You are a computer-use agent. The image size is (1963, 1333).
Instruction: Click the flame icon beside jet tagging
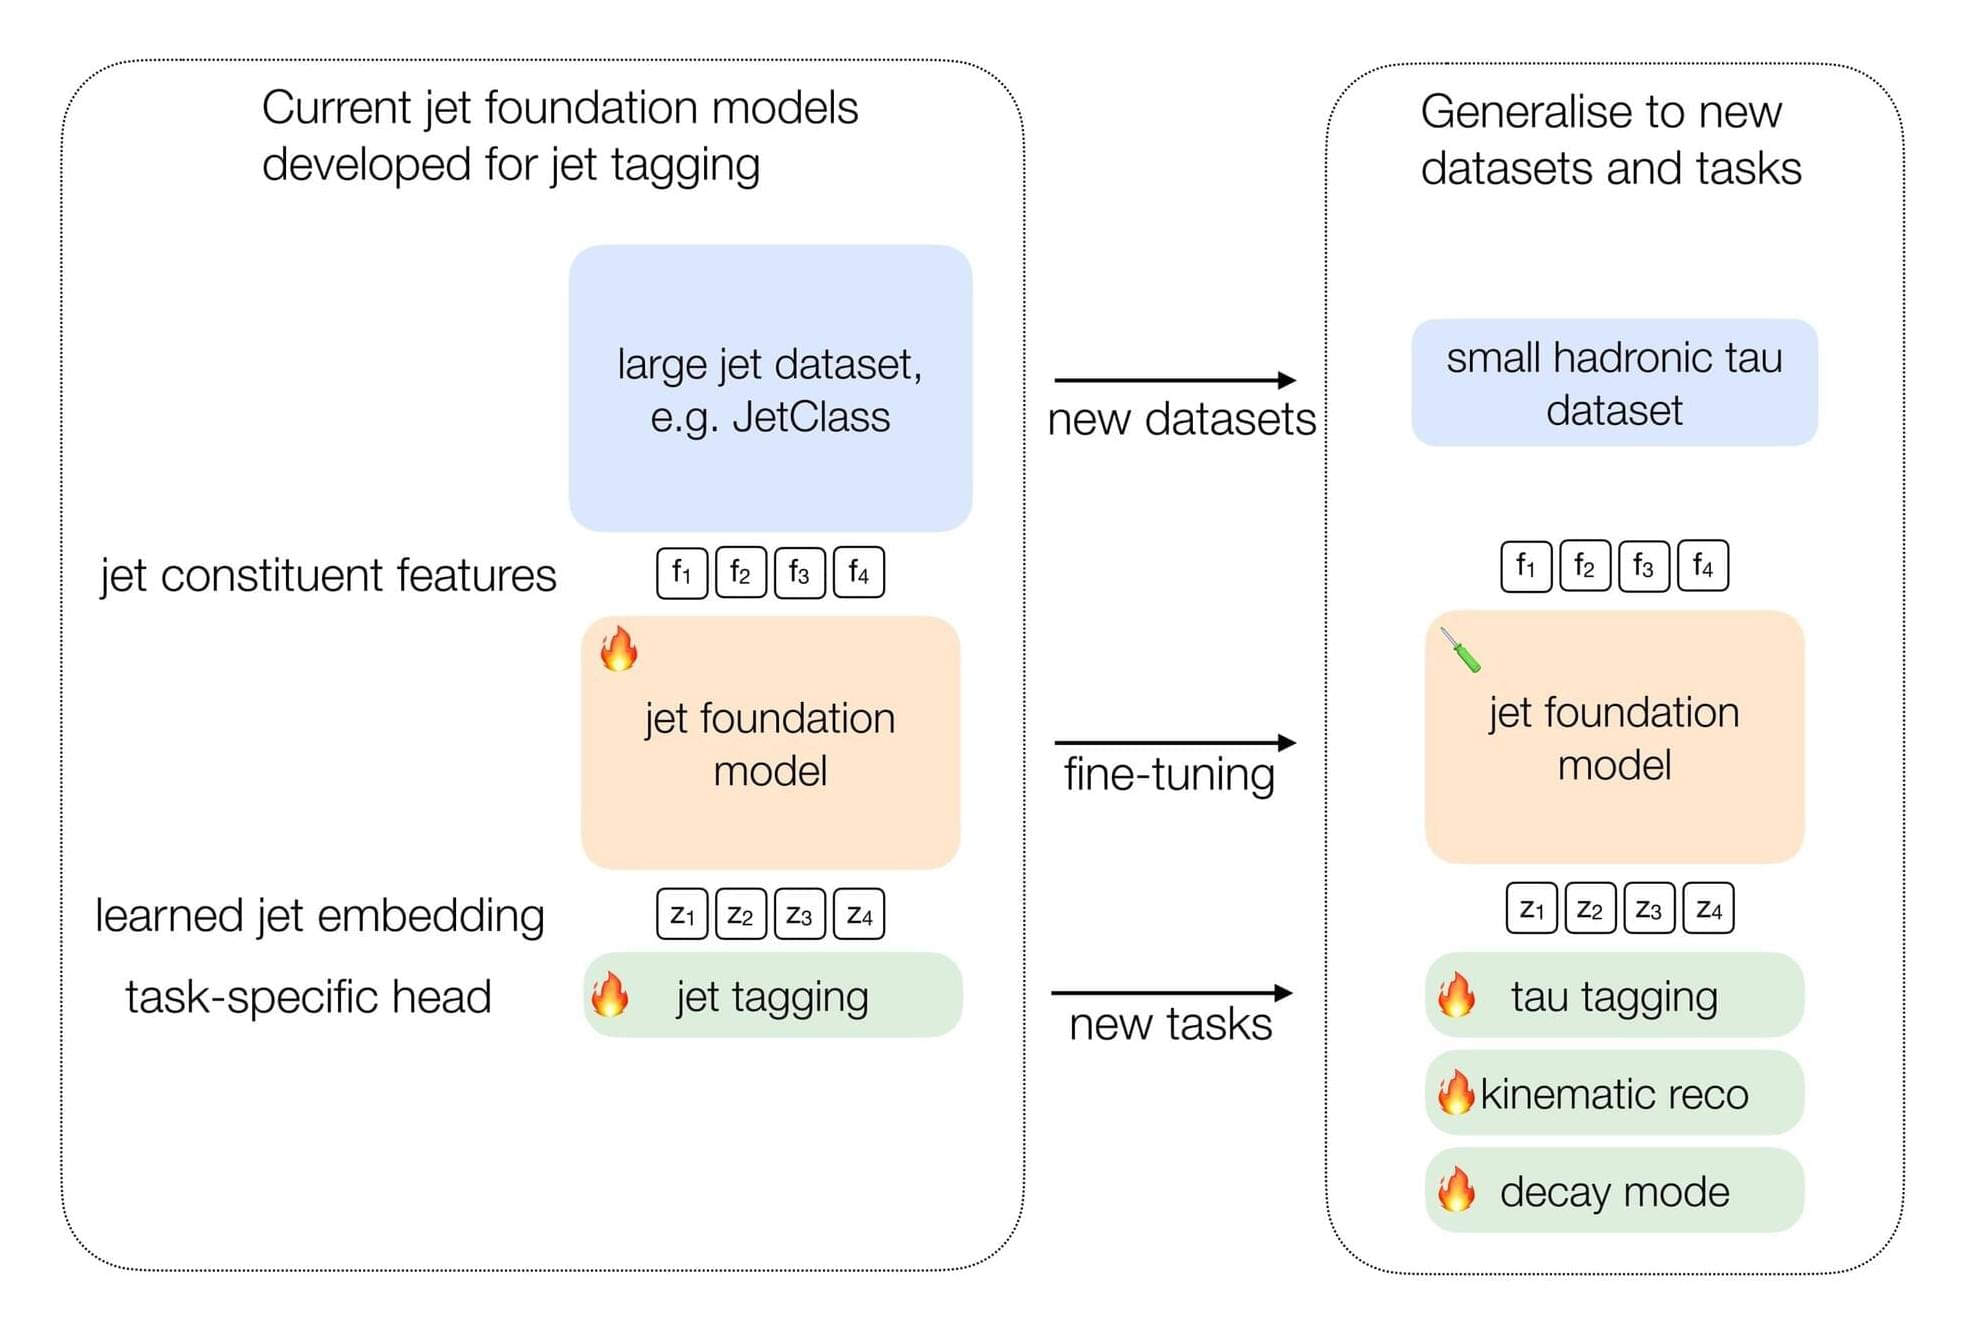tap(609, 995)
